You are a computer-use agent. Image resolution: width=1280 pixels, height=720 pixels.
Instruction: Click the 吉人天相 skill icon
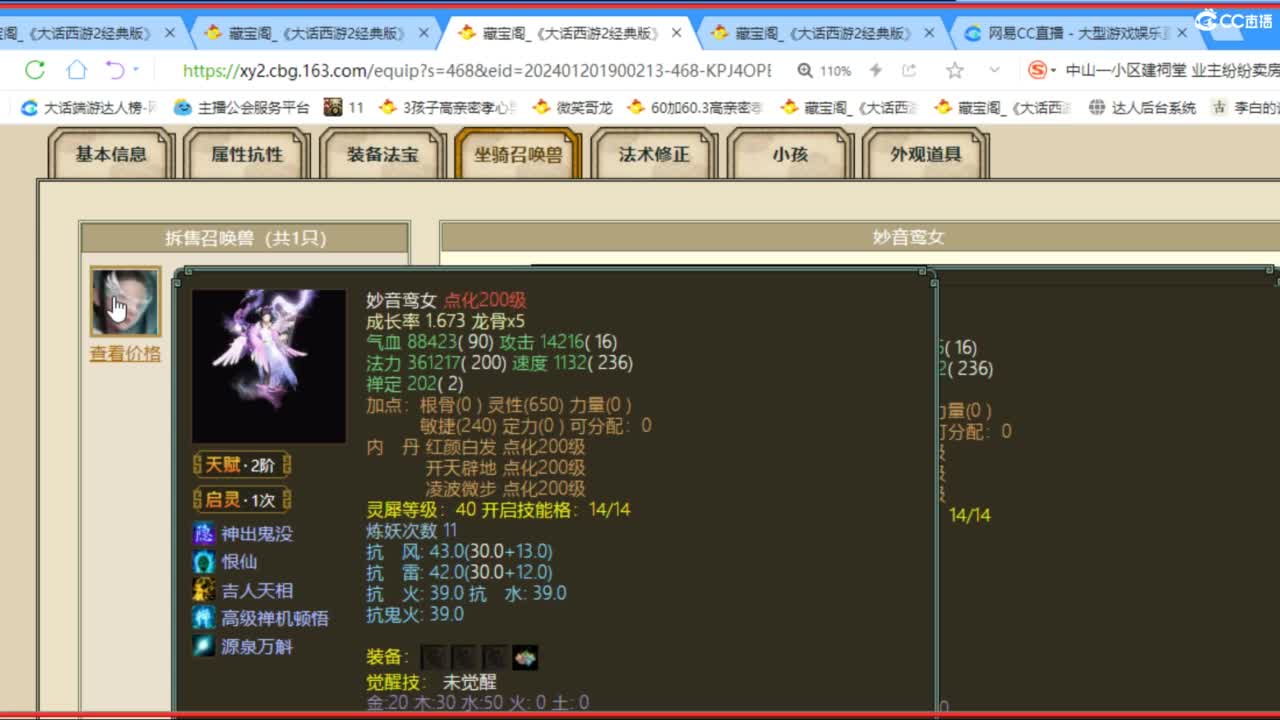204,590
